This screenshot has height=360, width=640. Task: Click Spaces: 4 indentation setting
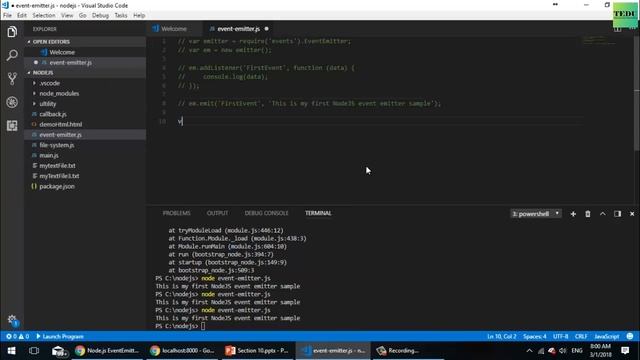[x=535, y=336]
